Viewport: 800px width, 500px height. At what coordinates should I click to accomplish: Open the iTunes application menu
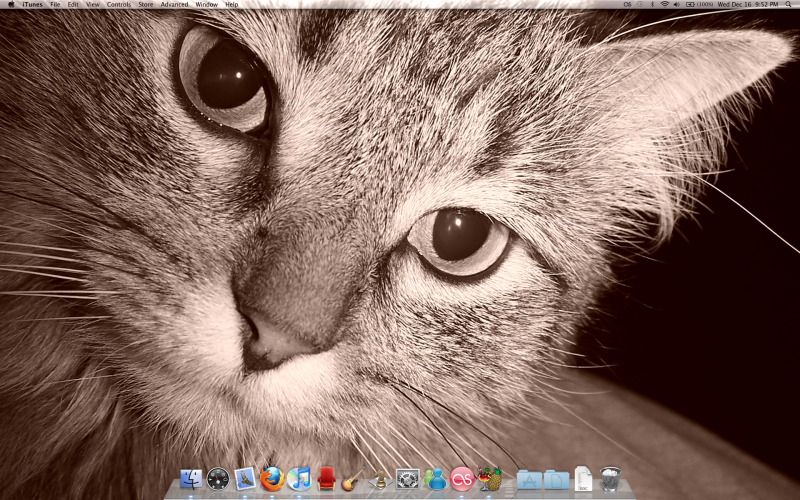32,4
